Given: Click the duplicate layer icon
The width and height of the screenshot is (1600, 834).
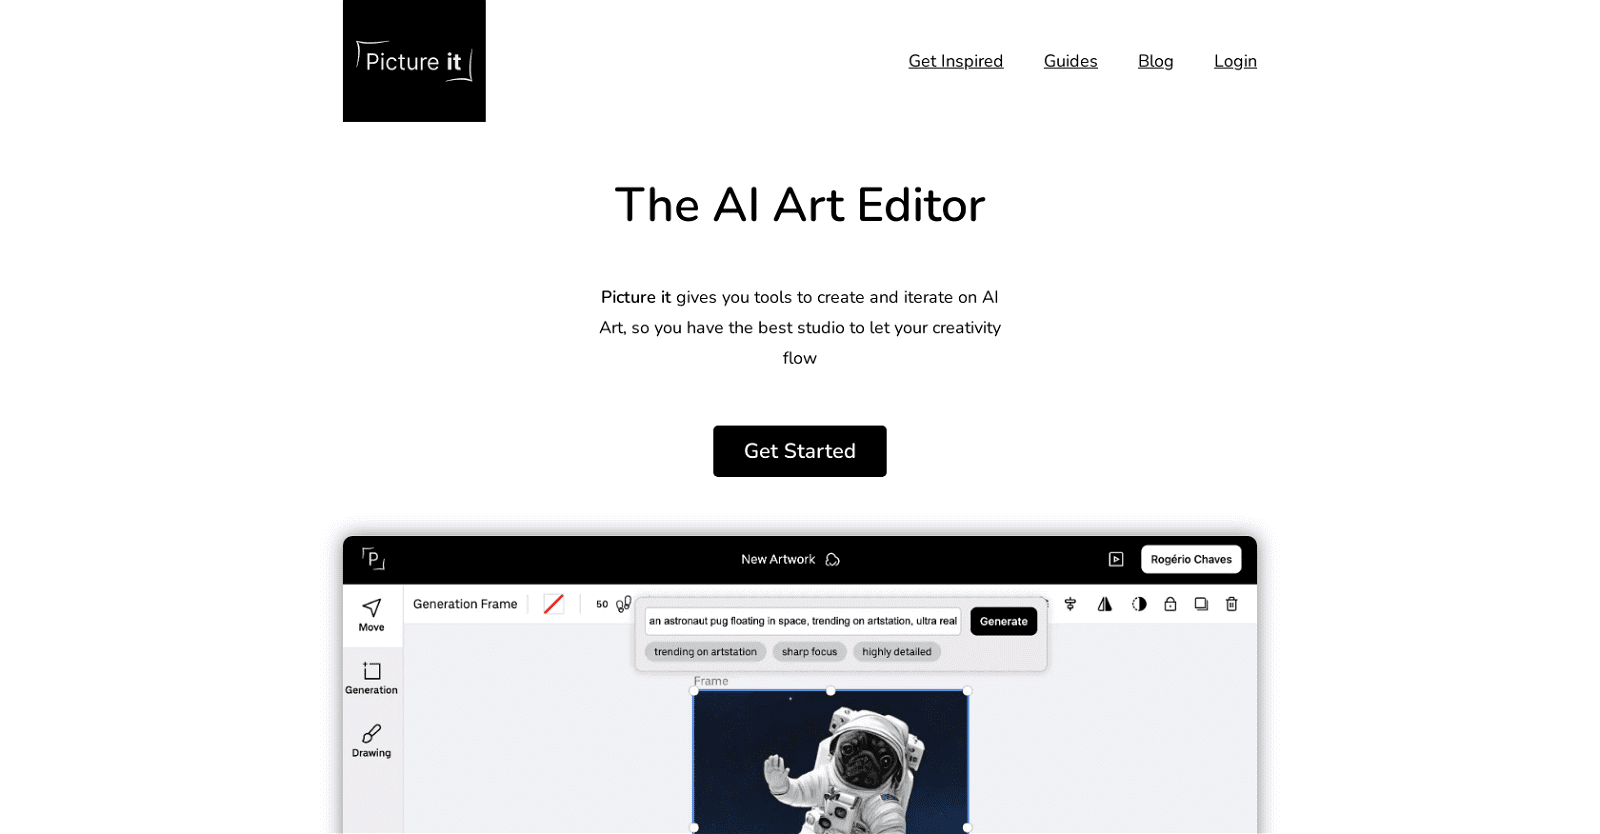Looking at the screenshot, I should click(1201, 604).
